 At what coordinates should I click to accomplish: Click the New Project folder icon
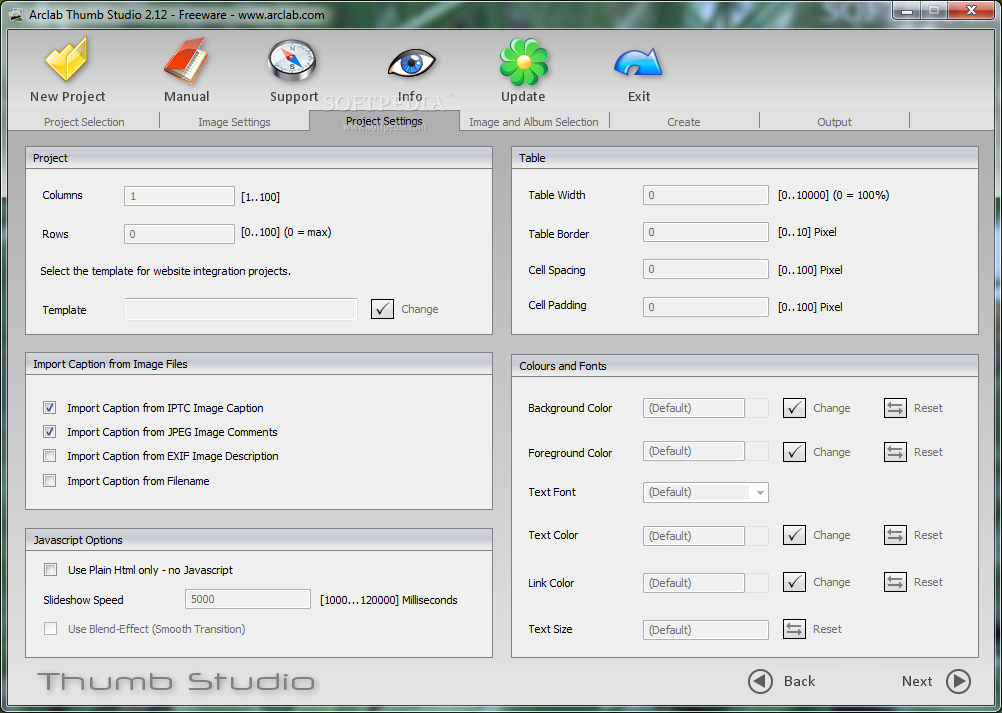point(66,59)
